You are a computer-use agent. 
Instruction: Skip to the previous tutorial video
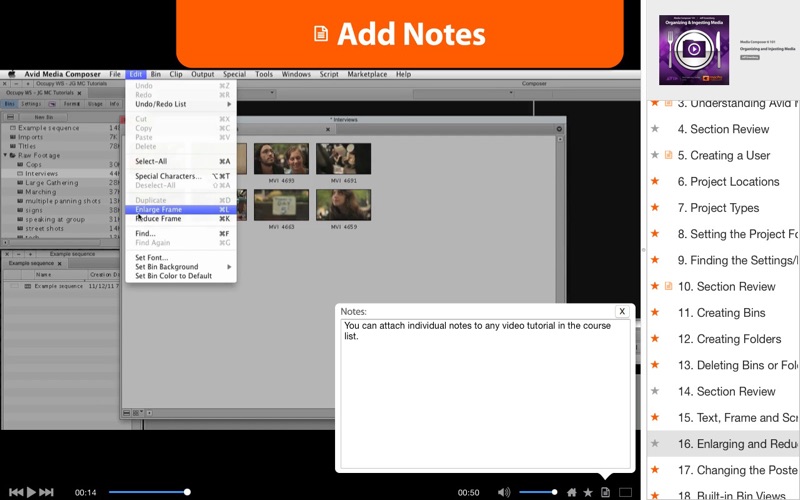click(16, 492)
